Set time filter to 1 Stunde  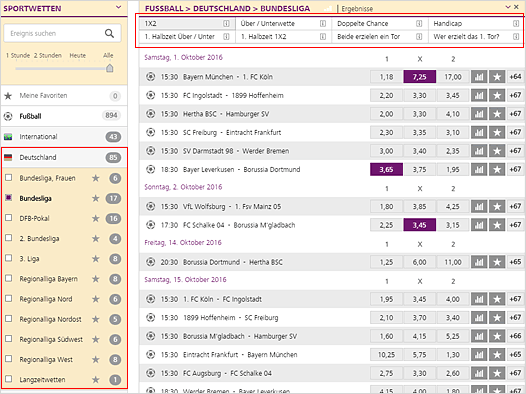click(x=18, y=56)
